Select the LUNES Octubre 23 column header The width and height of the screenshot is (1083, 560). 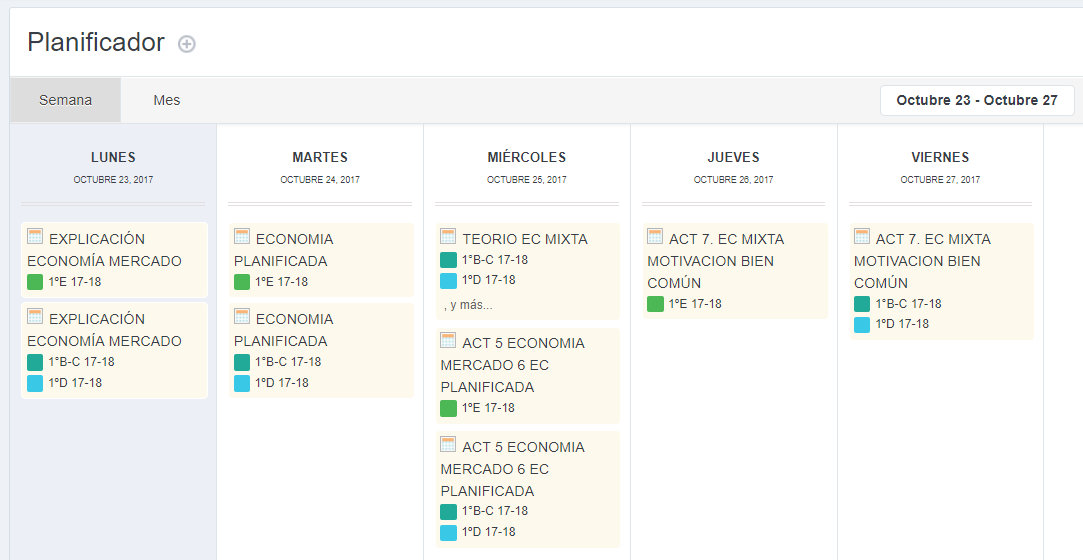(113, 166)
